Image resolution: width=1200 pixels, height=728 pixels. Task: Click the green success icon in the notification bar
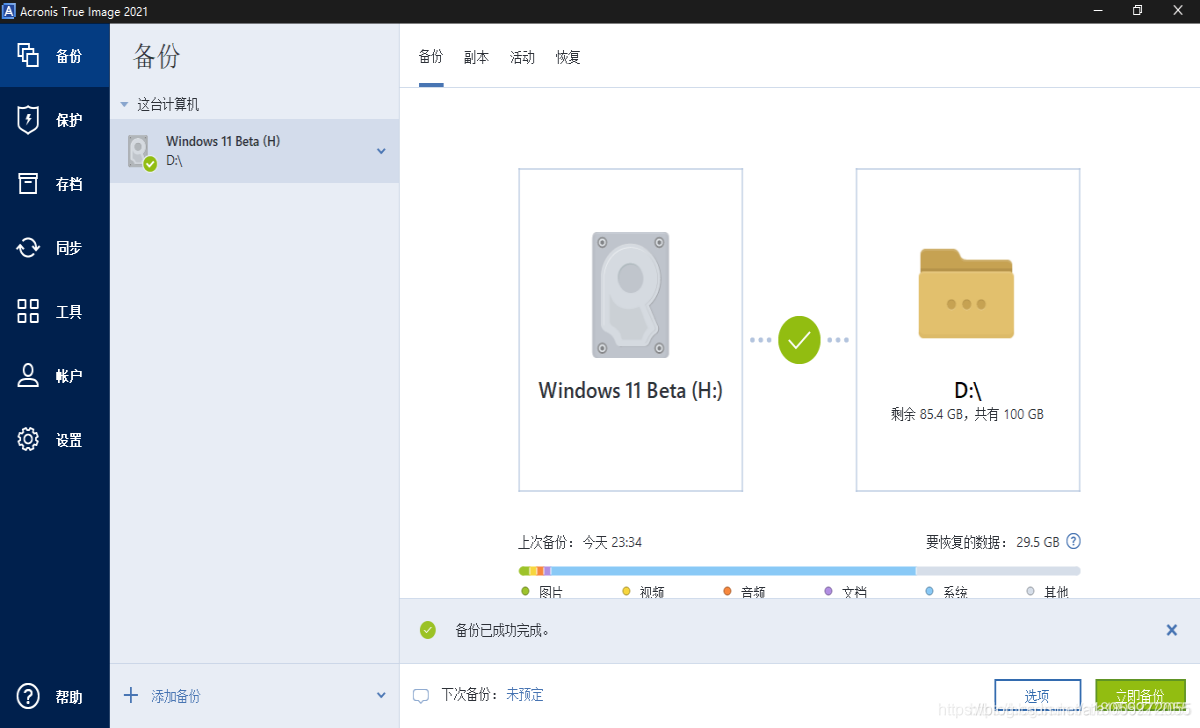tap(428, 630)
